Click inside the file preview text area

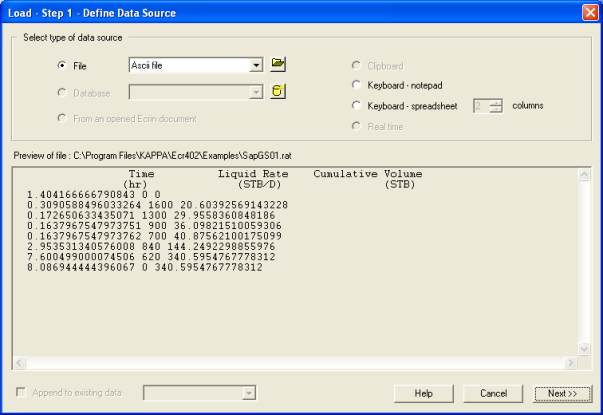click(300, 280)
